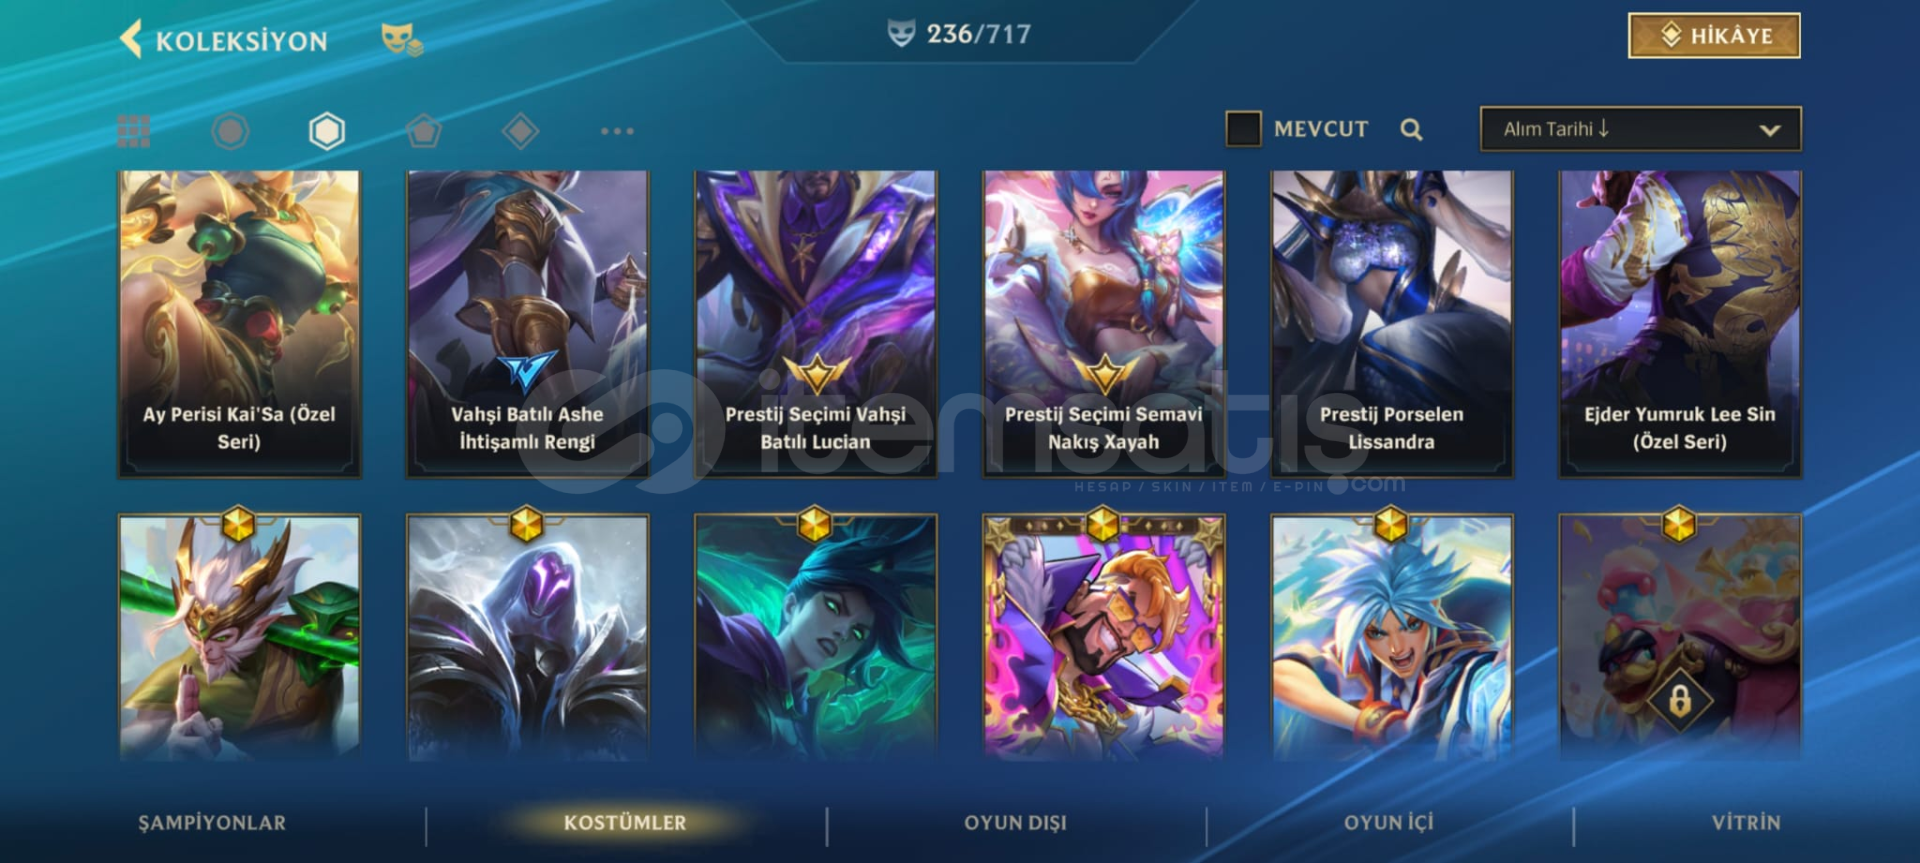The image size is (1920, 863).
Task: Go back using the Koleksiyon arrow
Action: coord(131,40)
